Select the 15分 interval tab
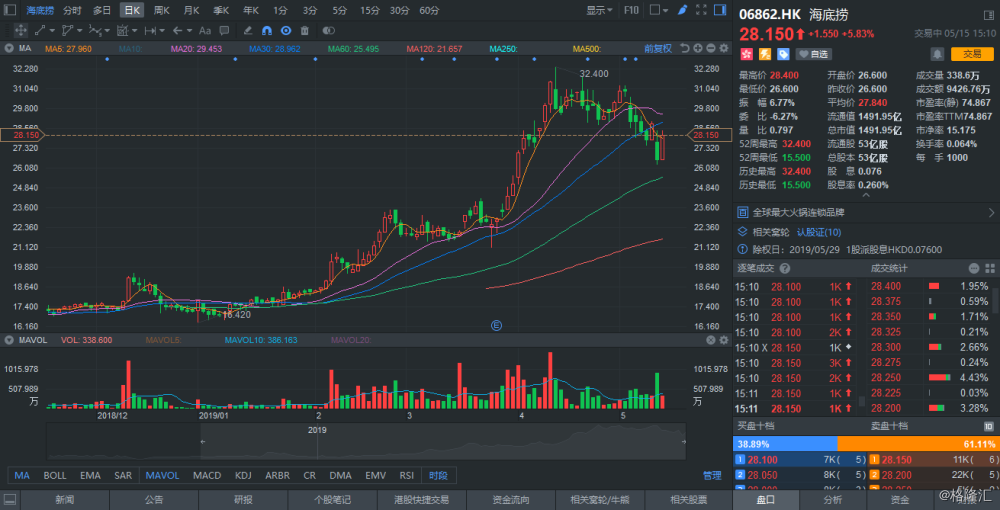1000x510 pixels. (x=369, y=10)
